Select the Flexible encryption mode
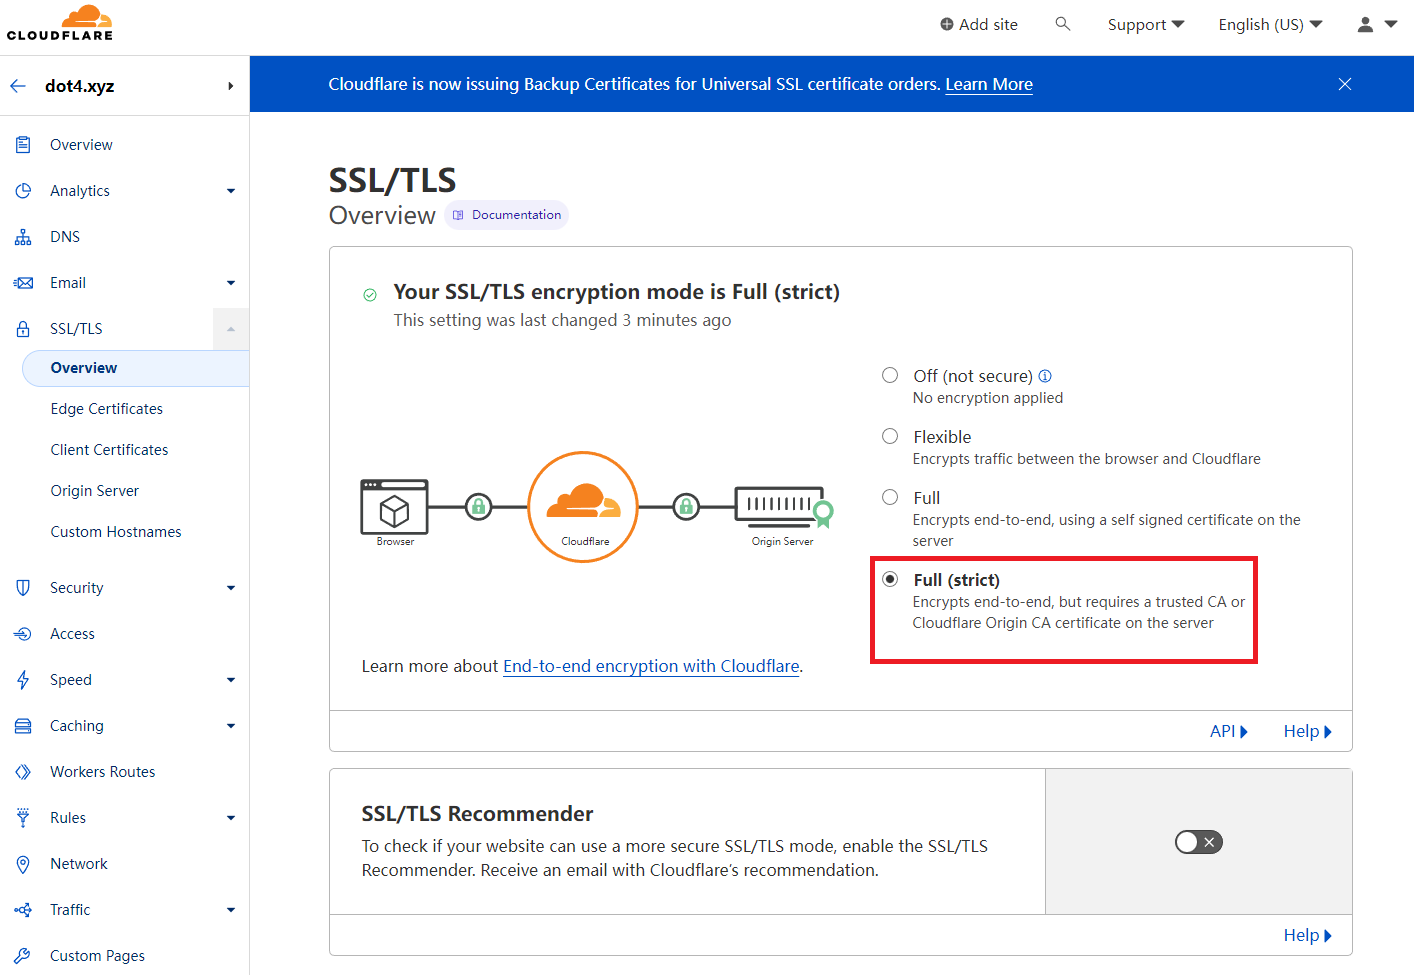1414x975 pixels. point(890,436)
